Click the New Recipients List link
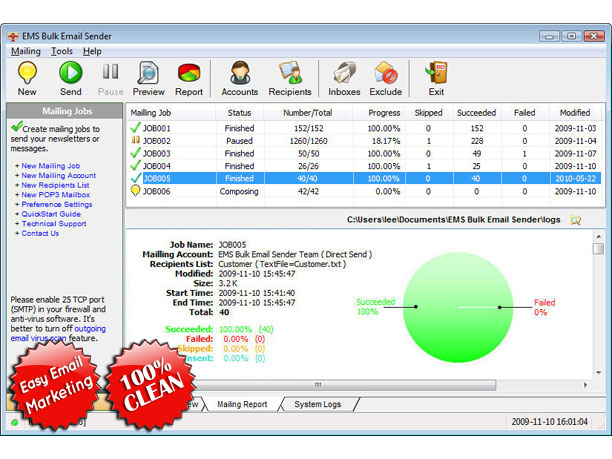The height and width of the screenshot is (459, 612). 55,185
